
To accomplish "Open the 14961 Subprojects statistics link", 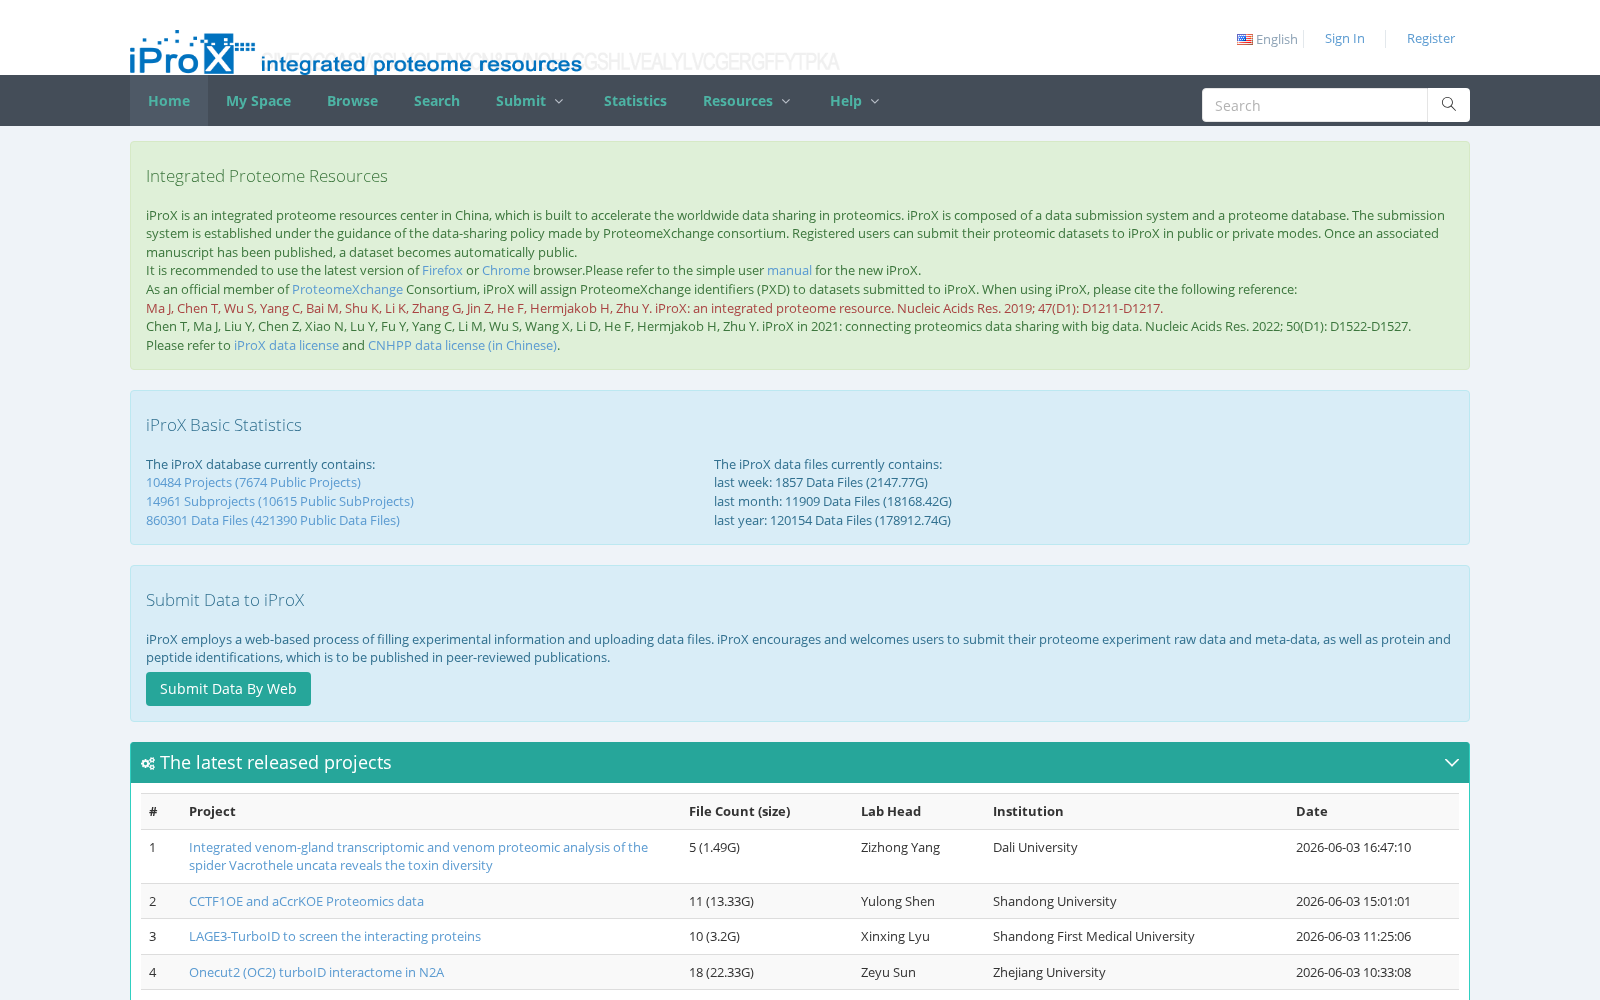I will coord(280,501).
